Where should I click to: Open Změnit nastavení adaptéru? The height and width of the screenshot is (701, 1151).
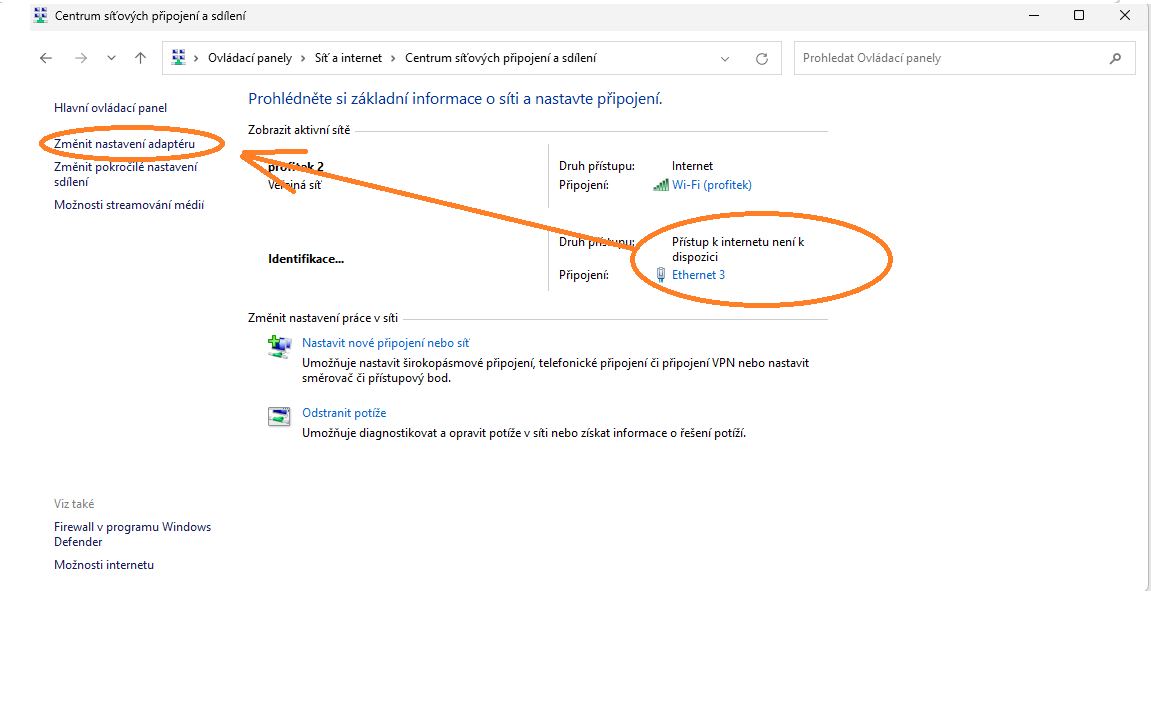pyautogui.click(x=124, y=144)
